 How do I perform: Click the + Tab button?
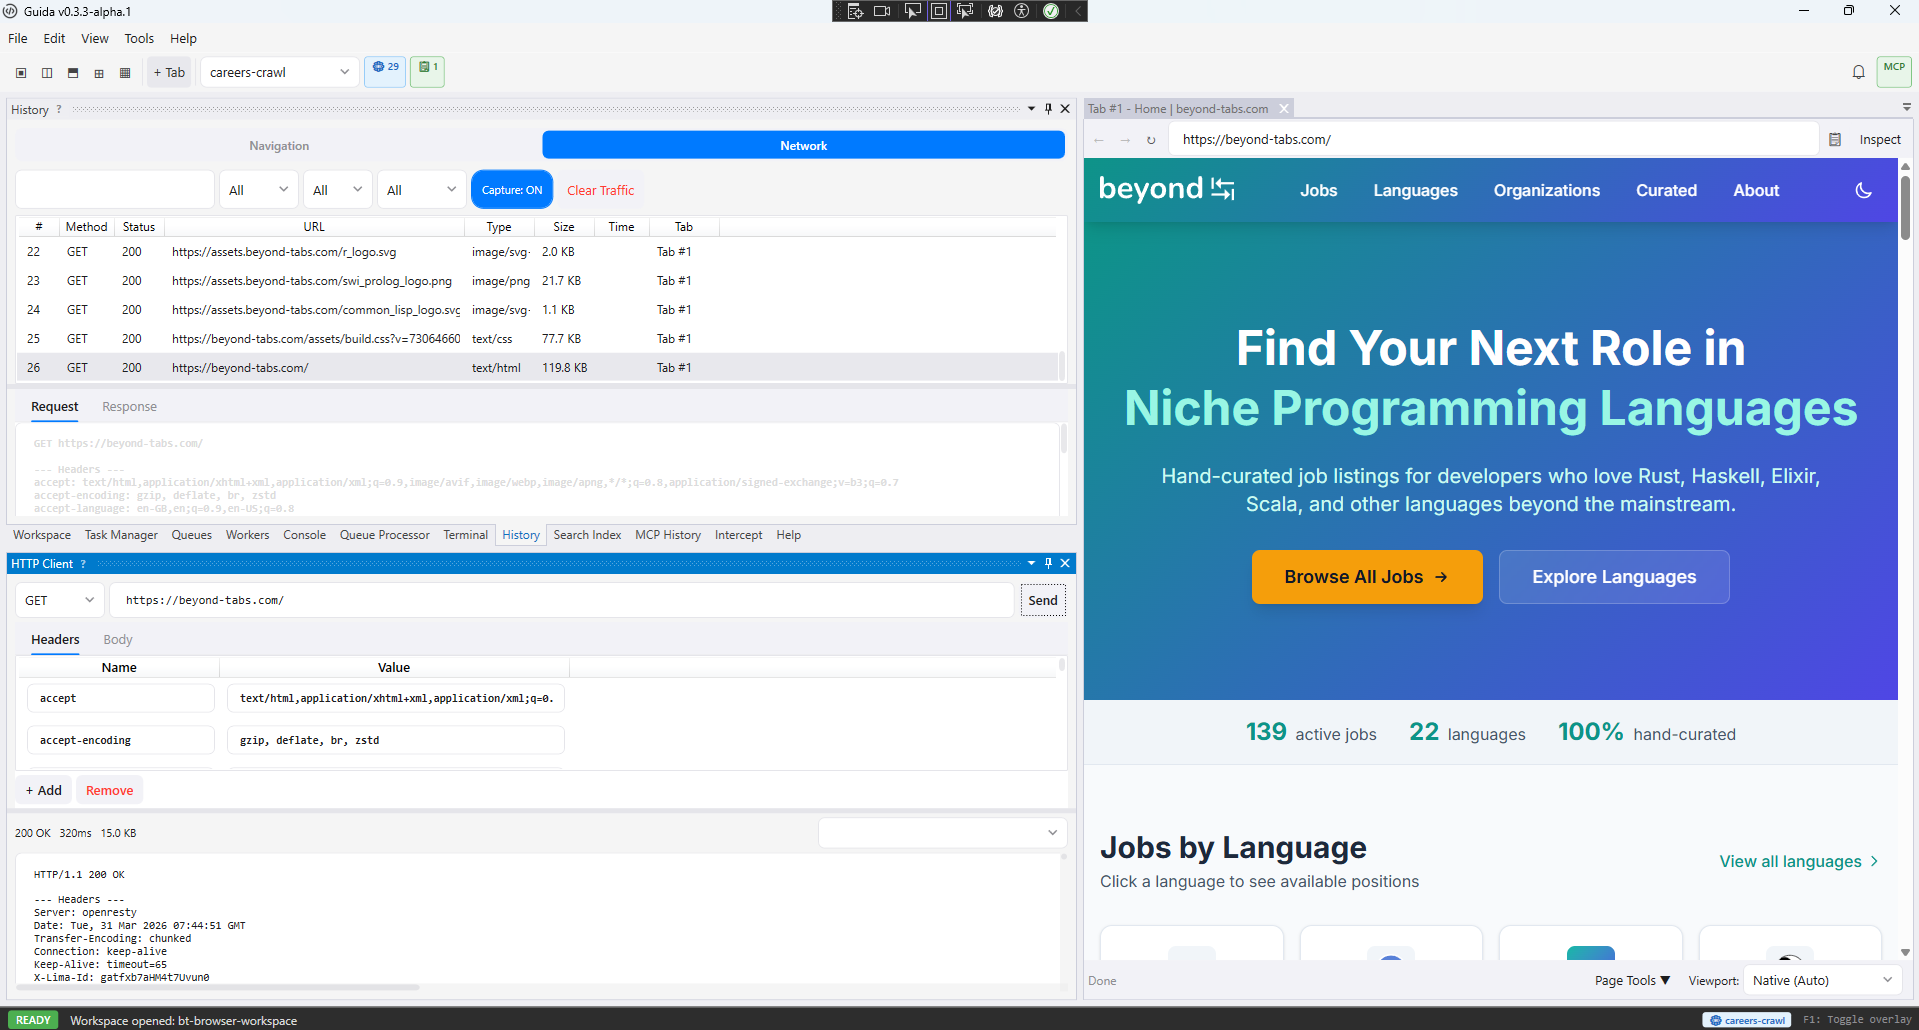169,72
